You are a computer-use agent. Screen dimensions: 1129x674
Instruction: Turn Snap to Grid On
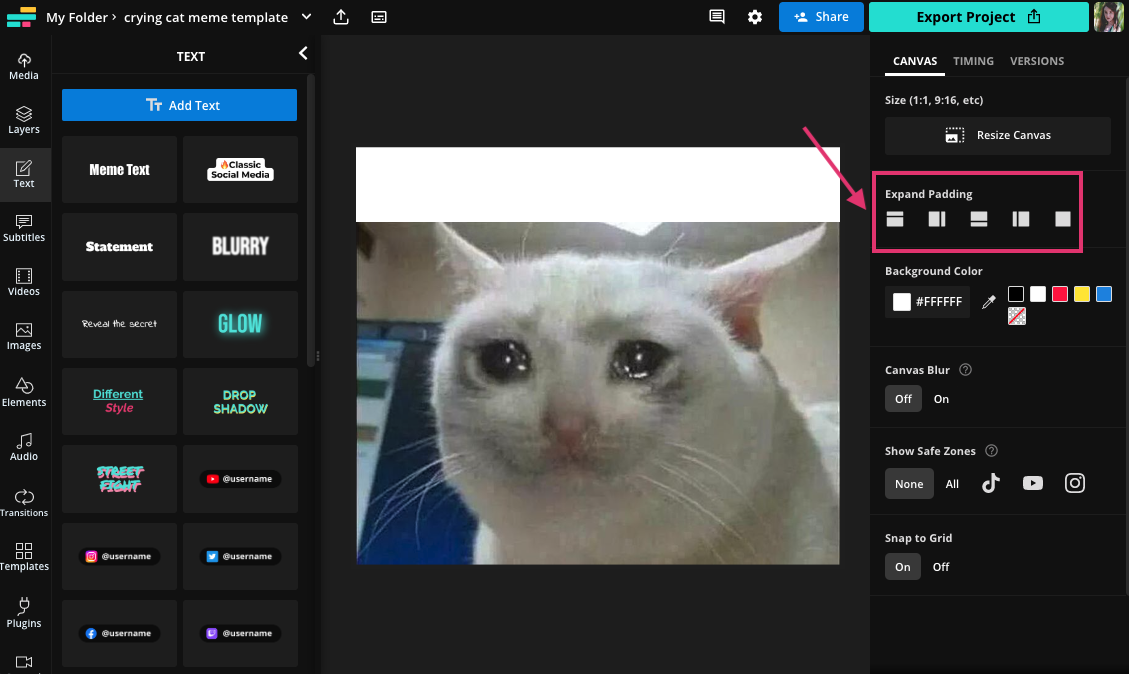902,567
